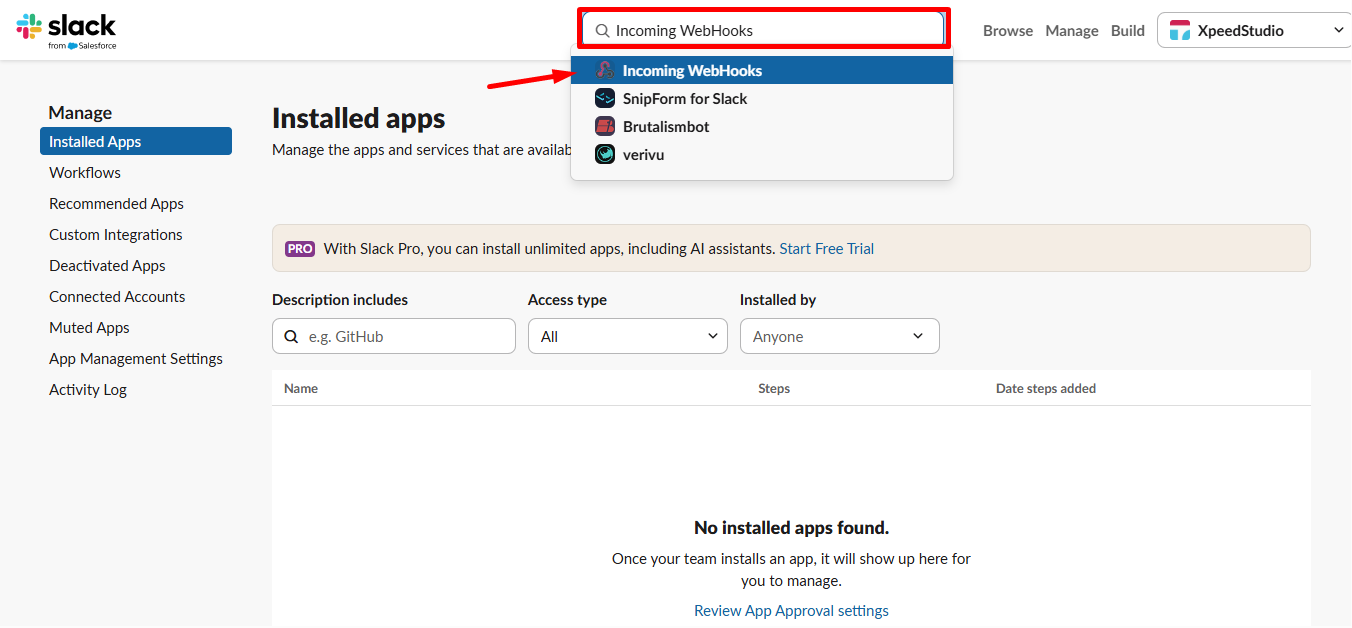
Task: Click the Slack logo icon
Action: (x=27, y=26)
